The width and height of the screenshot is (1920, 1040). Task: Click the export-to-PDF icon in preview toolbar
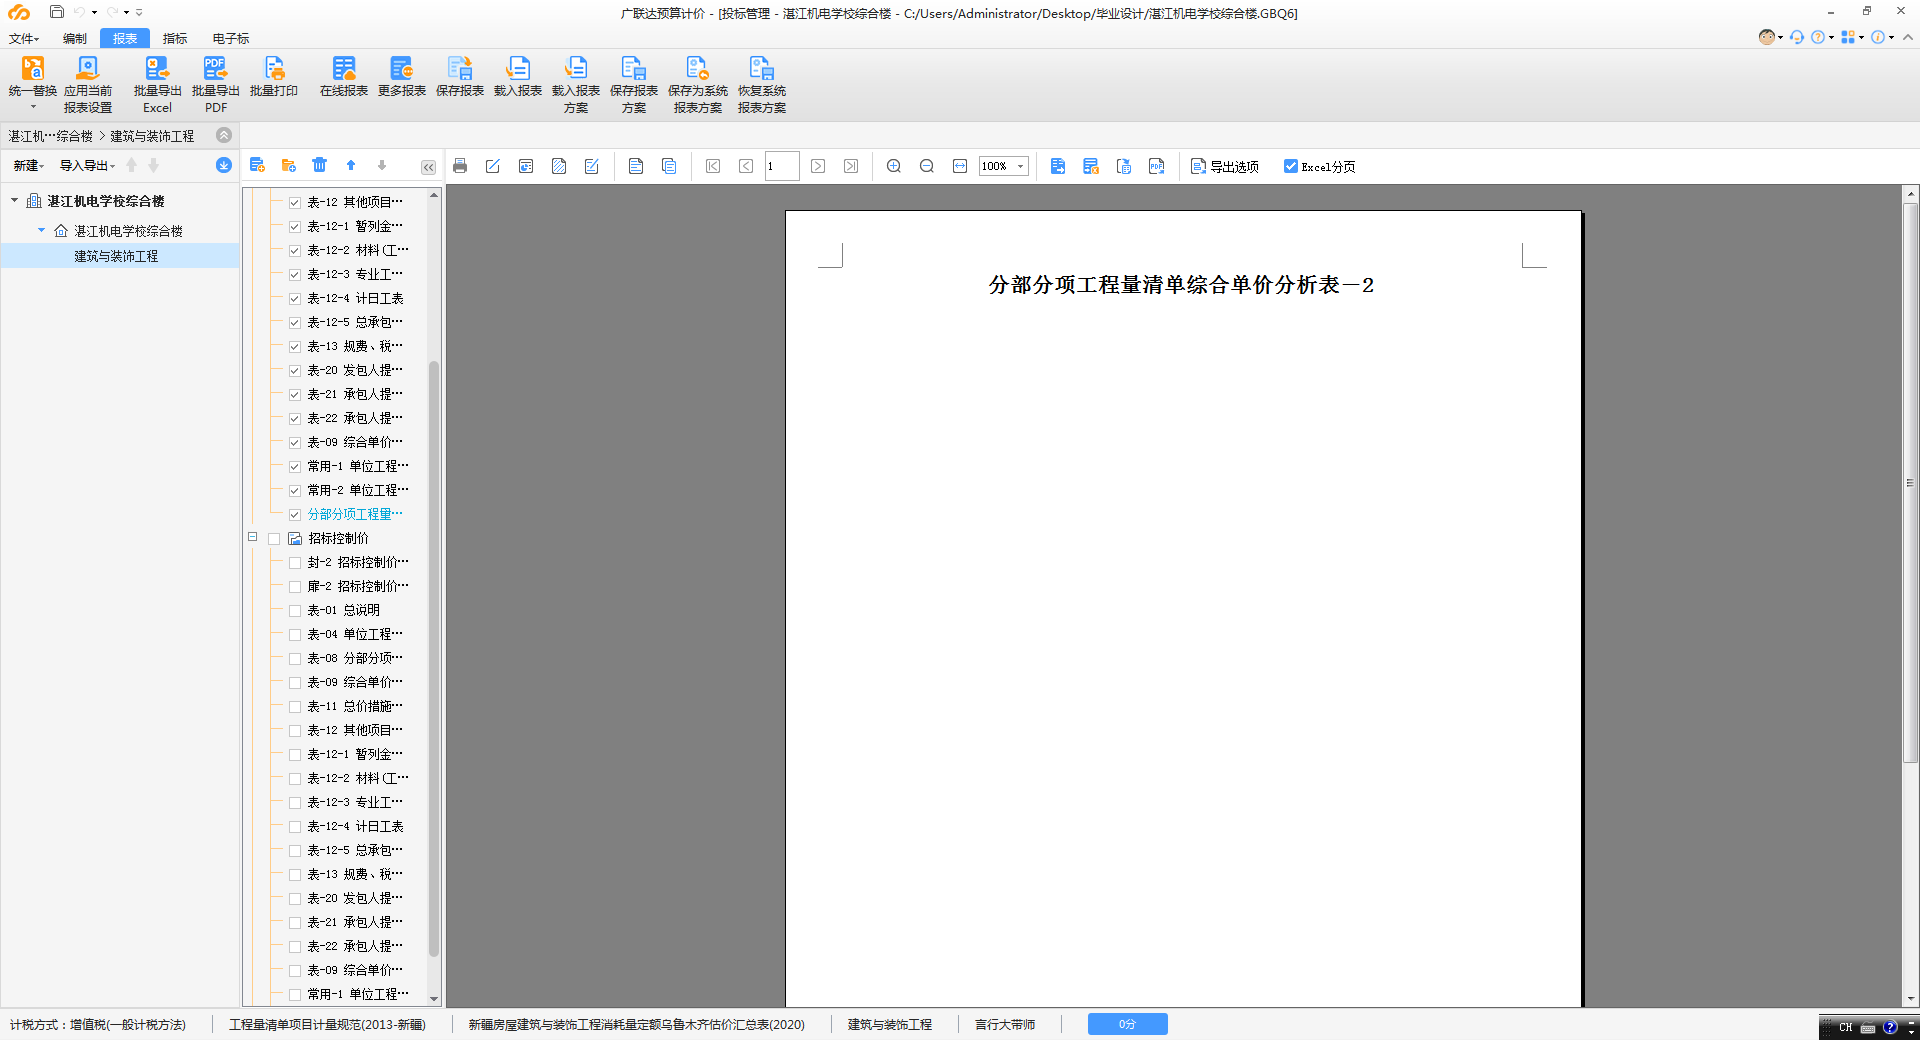tap(1157, 166)
